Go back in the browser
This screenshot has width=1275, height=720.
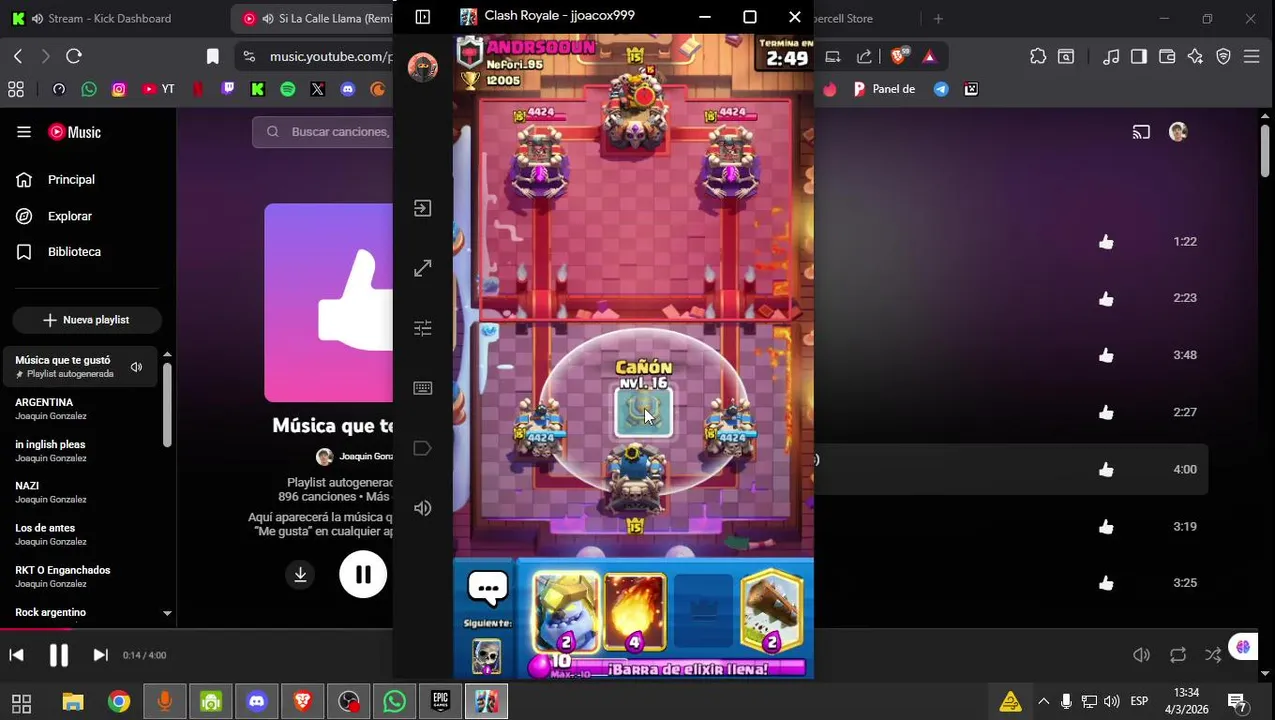tap(17, 56)
